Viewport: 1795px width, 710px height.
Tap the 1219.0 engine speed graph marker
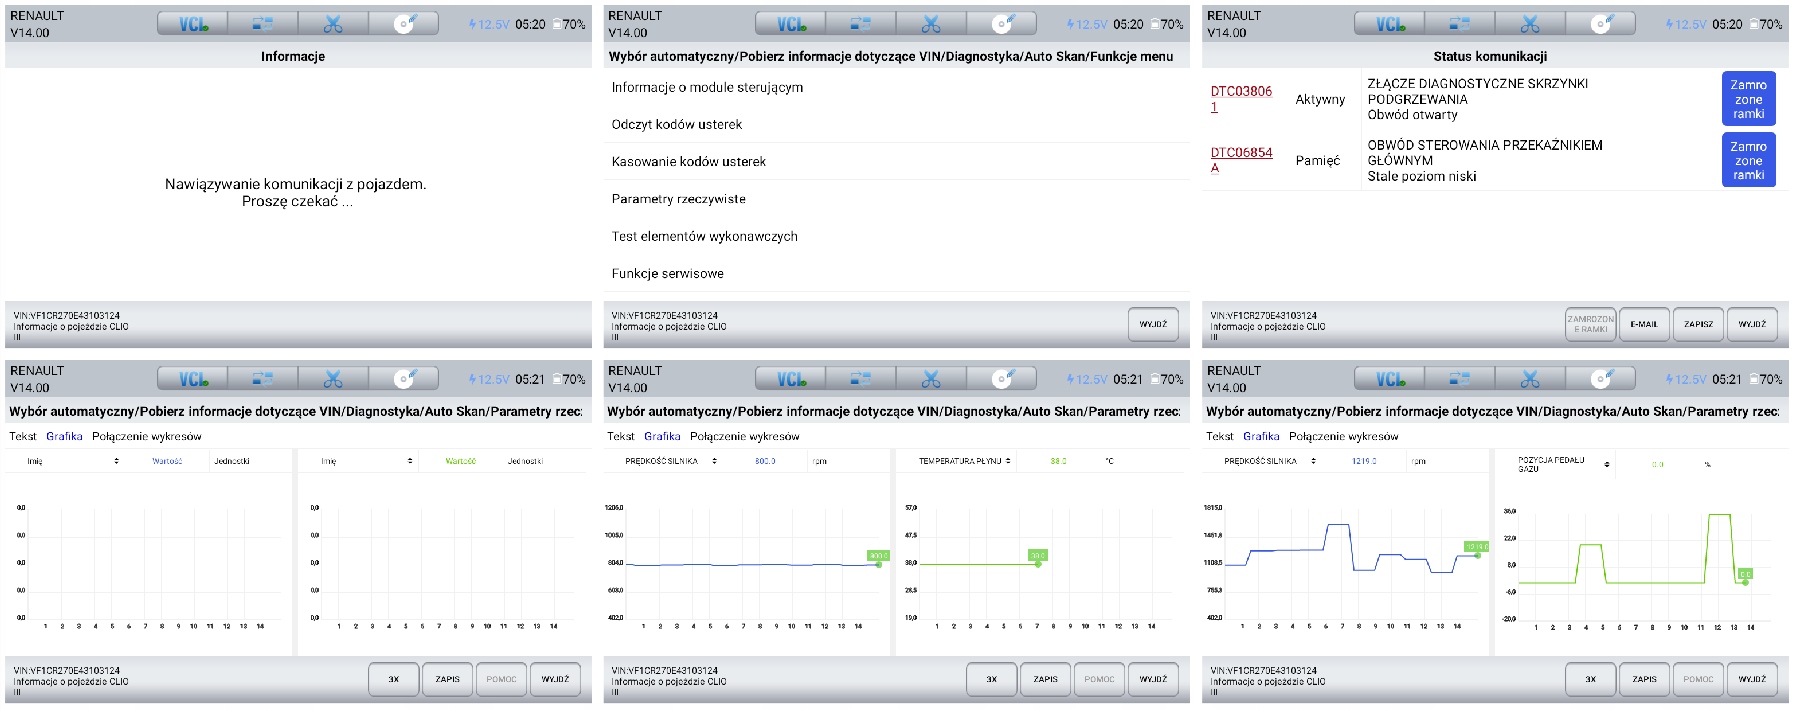(x=1476, y=546)
